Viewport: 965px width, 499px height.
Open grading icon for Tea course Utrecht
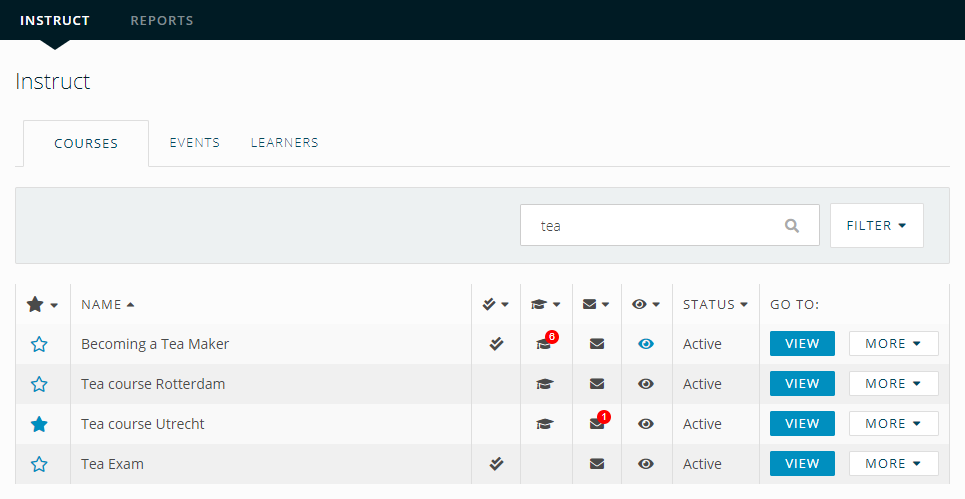tap(544, 424)
